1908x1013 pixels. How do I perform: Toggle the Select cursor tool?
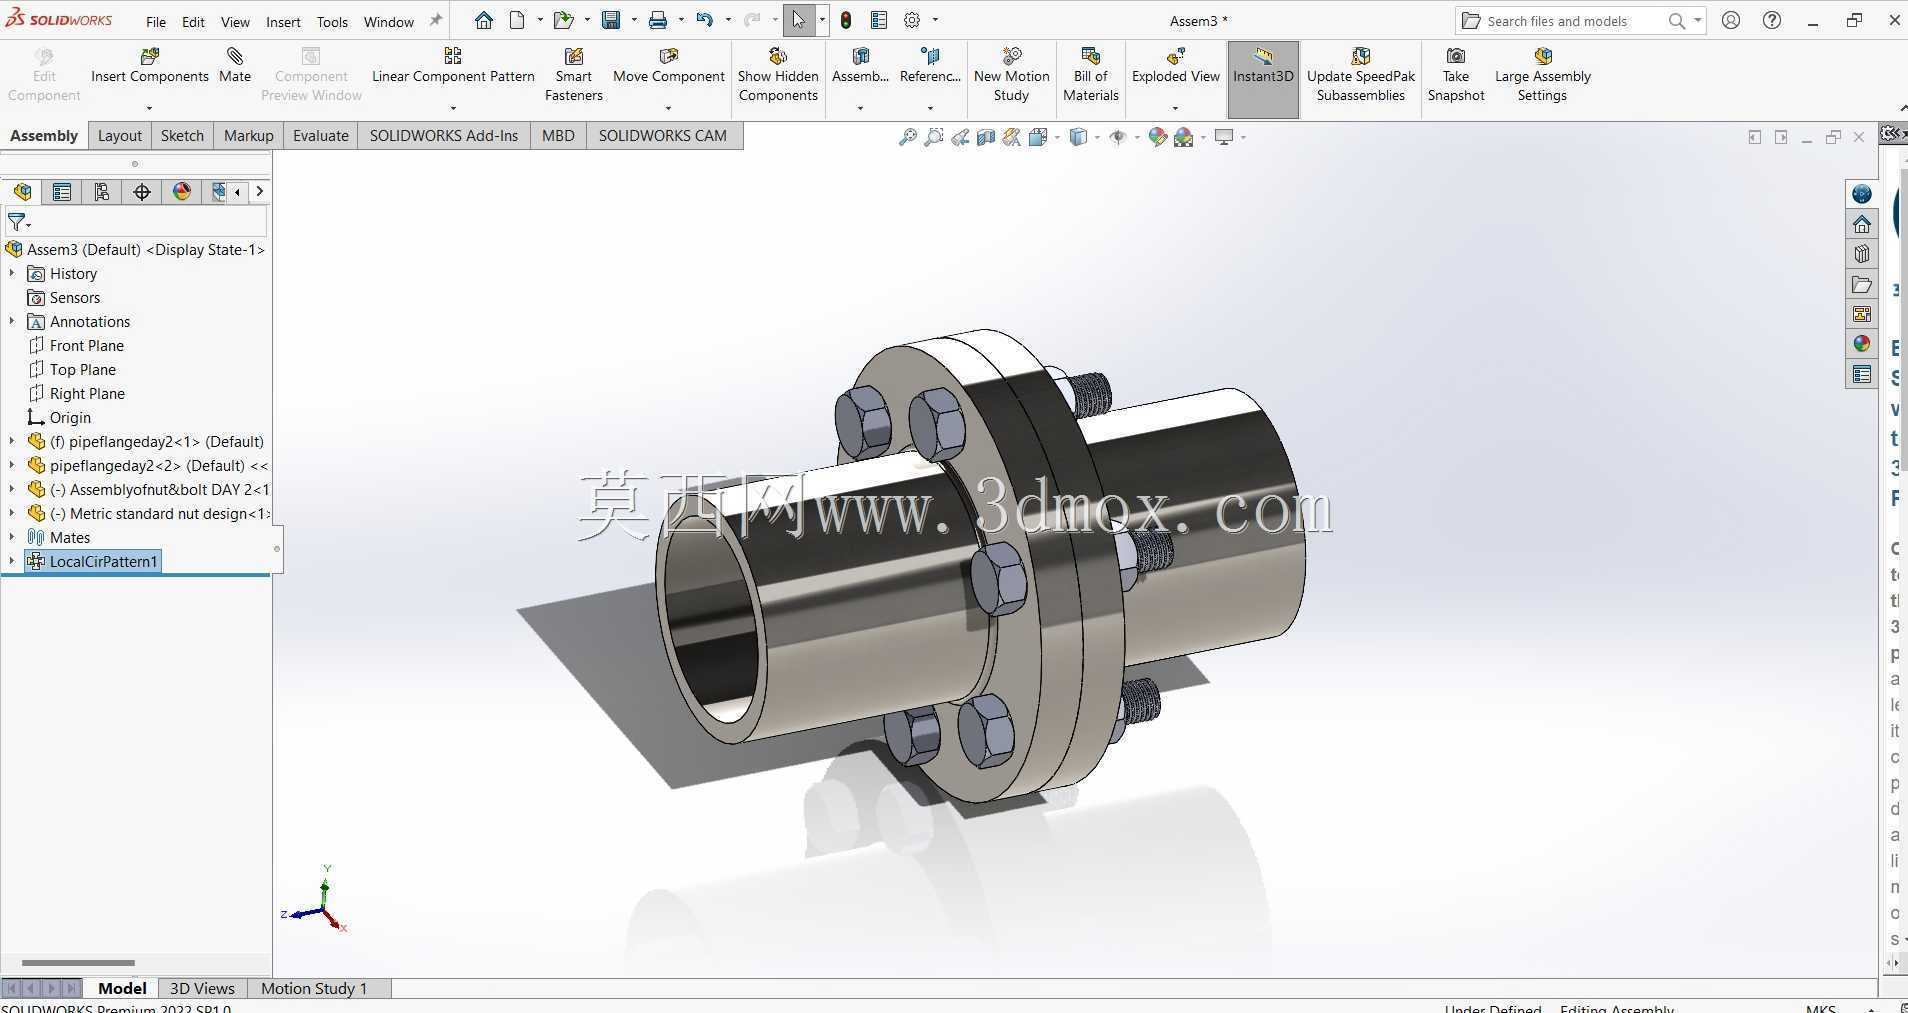click(x=799, y=20)
